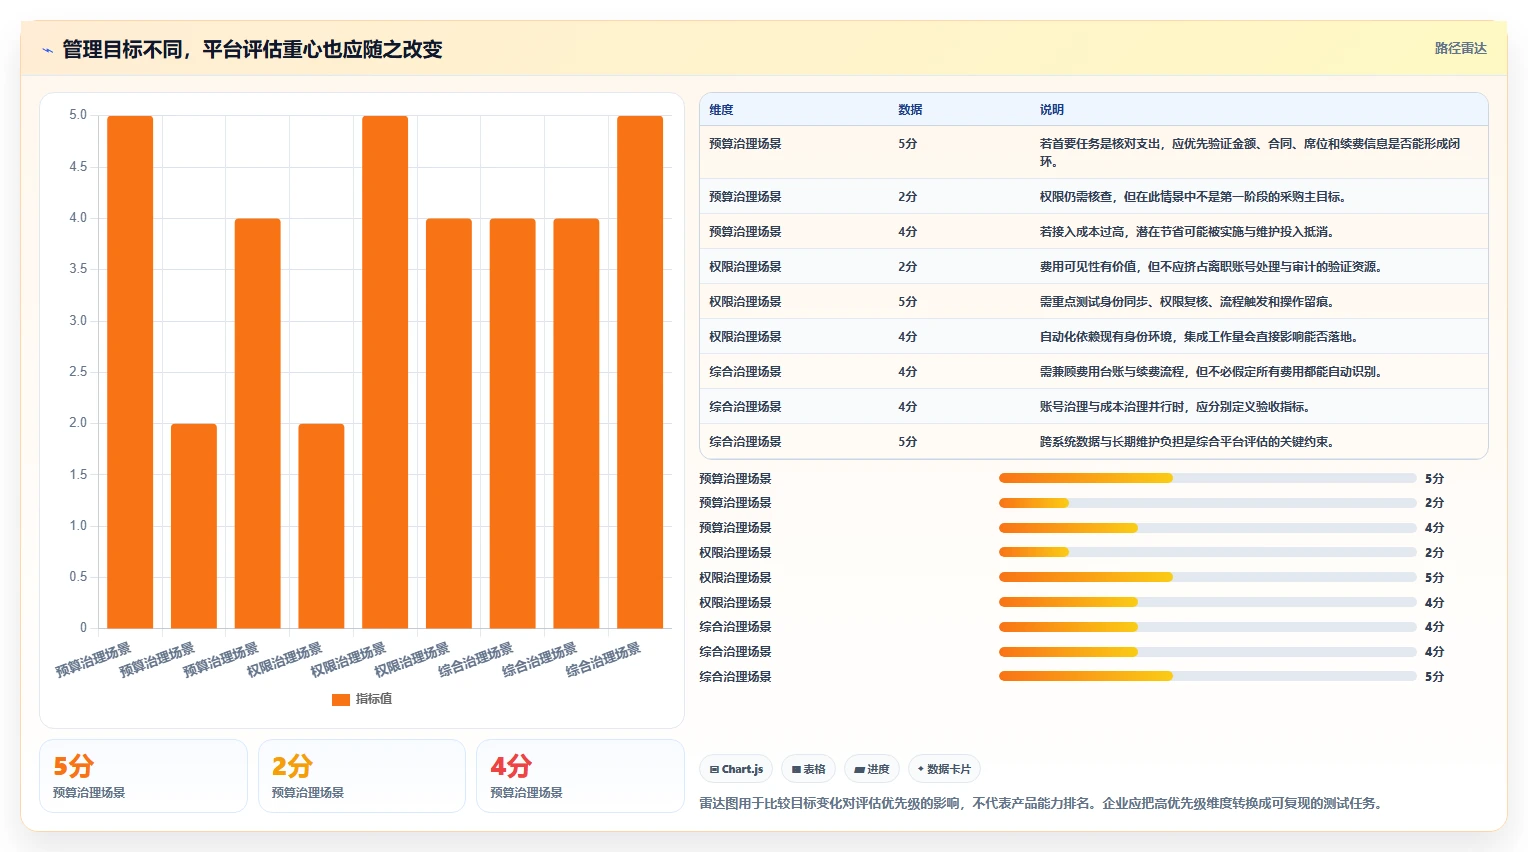Select the row explaining 权限仍需核查
Screen dimensions: 1528x852
[1094, 197]
